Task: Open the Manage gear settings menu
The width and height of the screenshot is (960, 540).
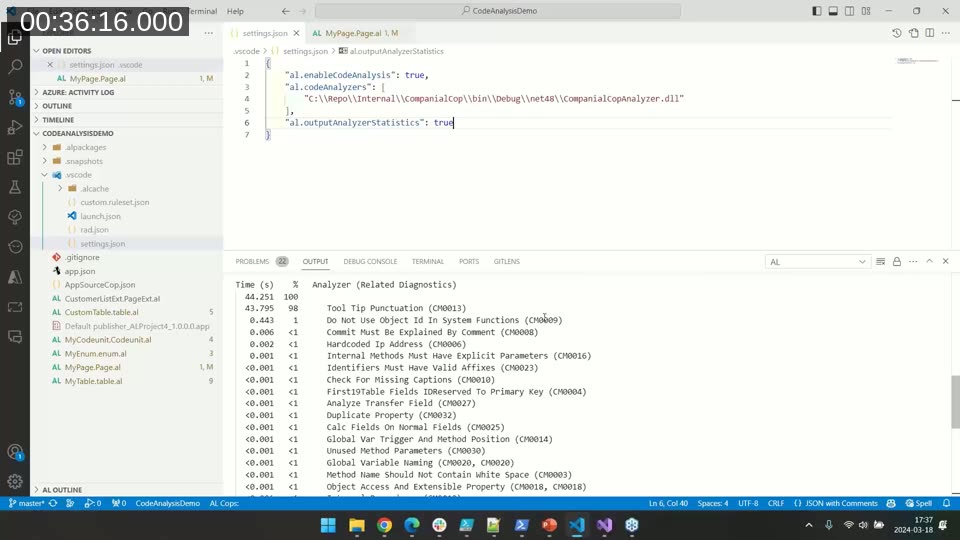Action: (x=15, y=482)
